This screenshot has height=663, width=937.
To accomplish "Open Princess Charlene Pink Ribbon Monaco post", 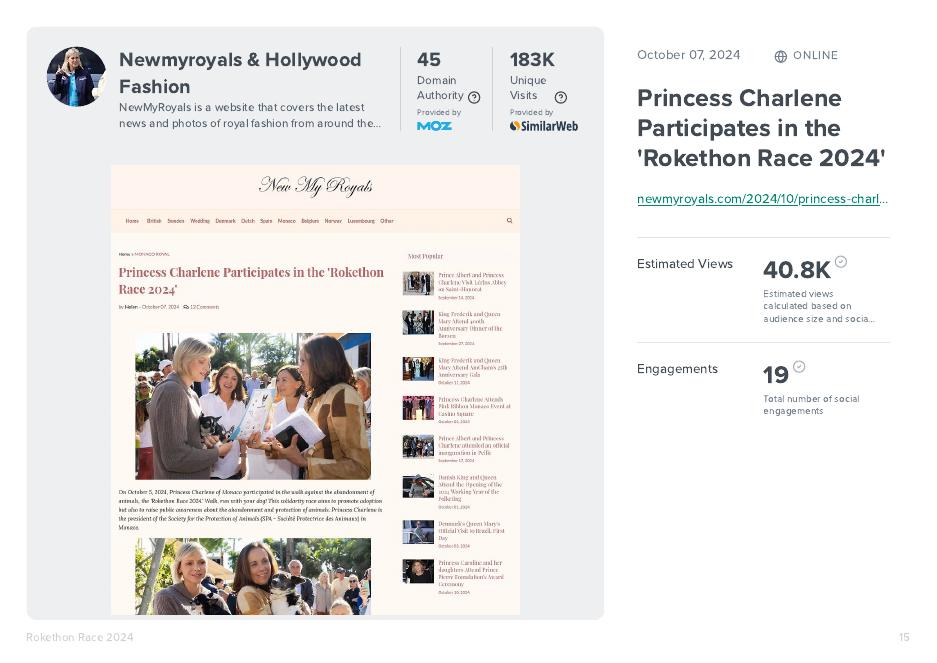I will (x=474, y=407).
